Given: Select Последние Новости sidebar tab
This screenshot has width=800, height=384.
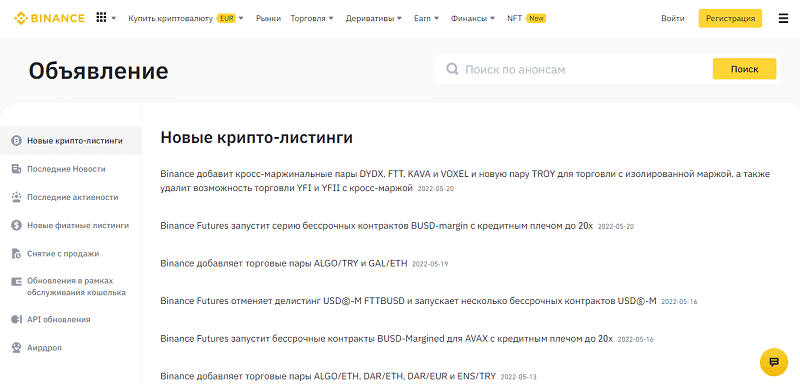Looking at the screenshot, I should [71, 169].
